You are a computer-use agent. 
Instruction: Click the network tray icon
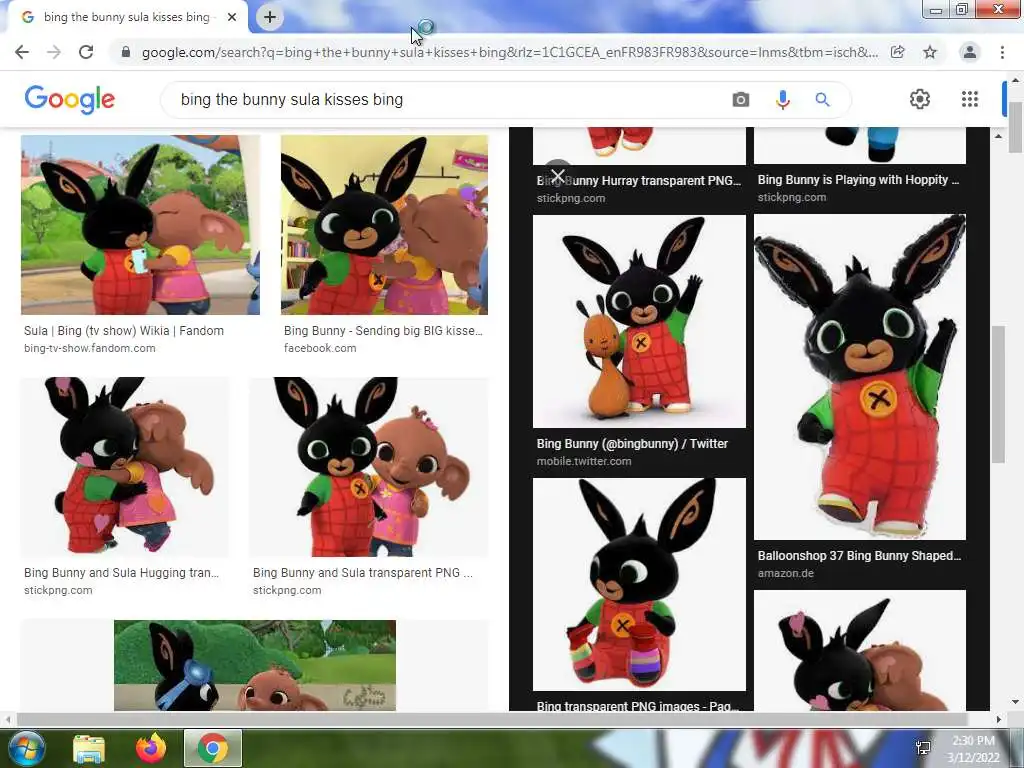pyautogui.click(x=923, y=748)
